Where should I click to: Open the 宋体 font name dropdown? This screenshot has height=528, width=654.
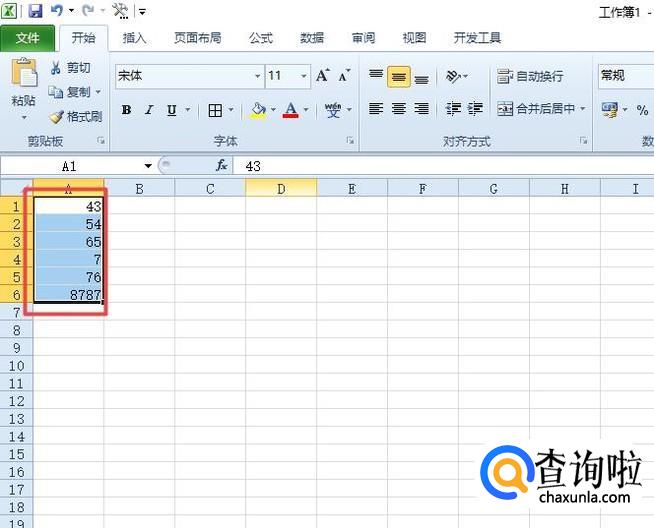click(257, 76)
